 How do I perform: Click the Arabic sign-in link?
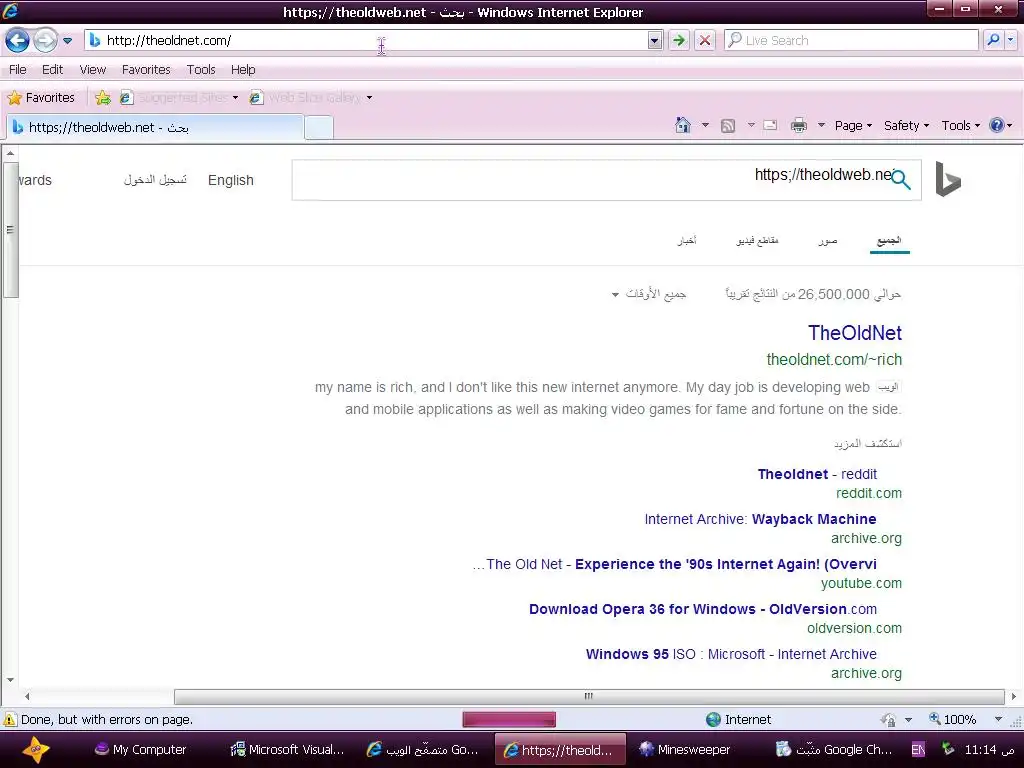tap(155, 180)
